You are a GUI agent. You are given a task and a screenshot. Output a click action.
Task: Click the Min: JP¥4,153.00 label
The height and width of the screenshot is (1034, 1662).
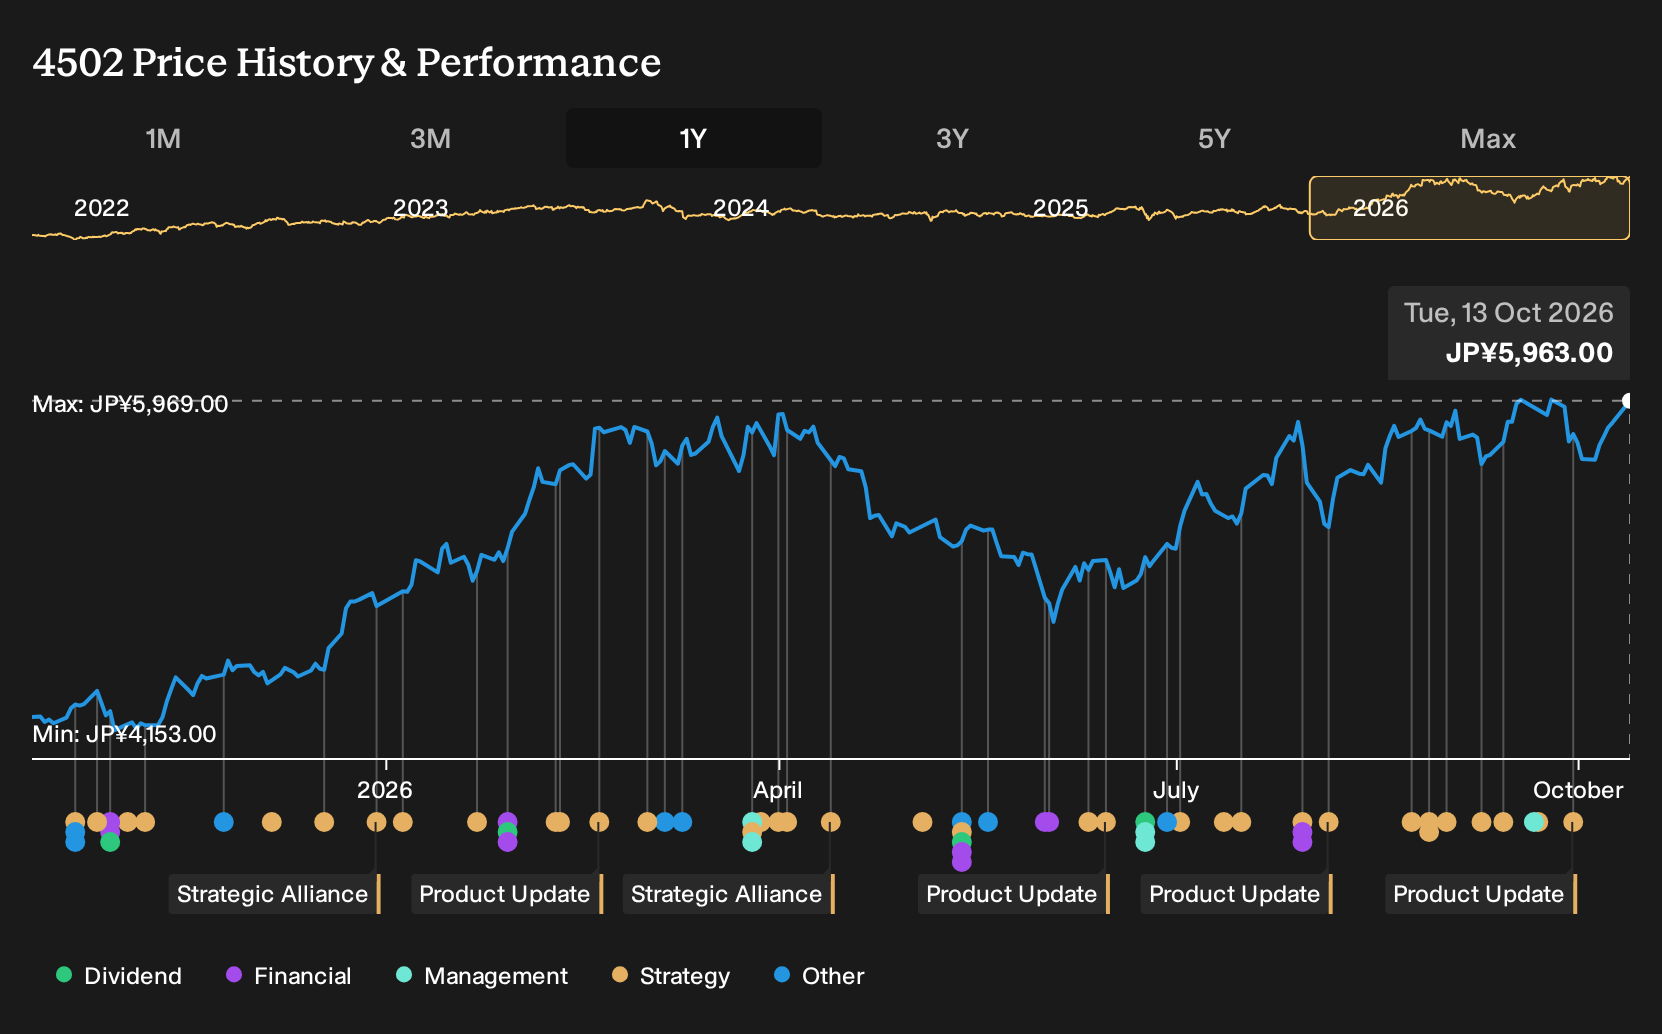coord(124,734)
